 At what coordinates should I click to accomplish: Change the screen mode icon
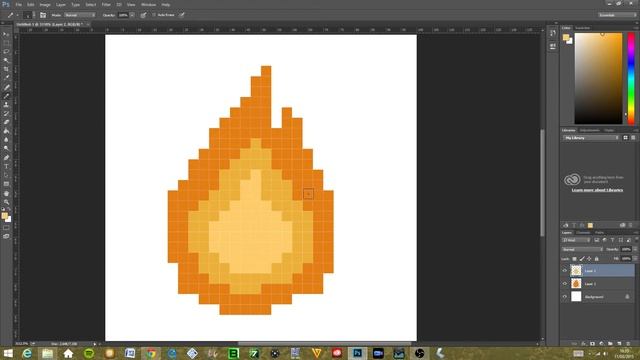(6, 236)
